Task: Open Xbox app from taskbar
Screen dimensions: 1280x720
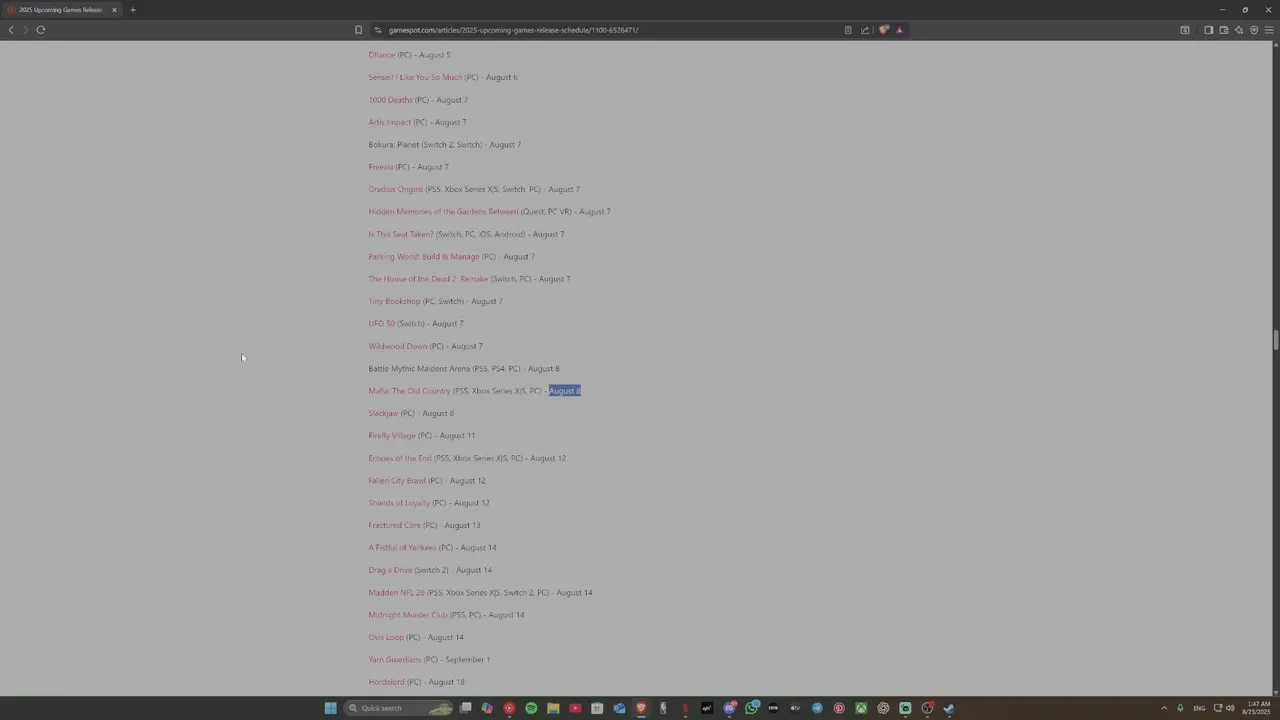Action: click(x=861, y=708)
